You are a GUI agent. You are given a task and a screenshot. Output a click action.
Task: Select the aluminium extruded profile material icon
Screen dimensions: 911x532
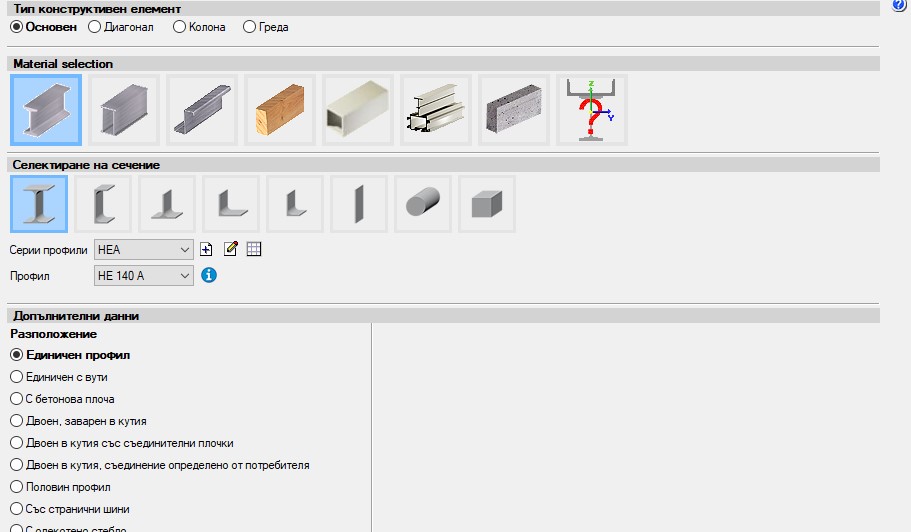point(435,110)
